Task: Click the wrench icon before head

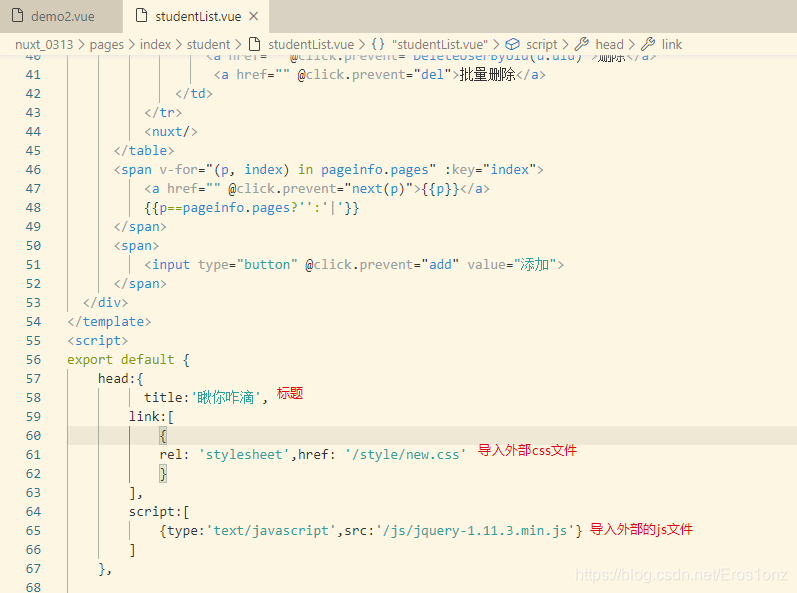Action: click(x=581, y=44)
